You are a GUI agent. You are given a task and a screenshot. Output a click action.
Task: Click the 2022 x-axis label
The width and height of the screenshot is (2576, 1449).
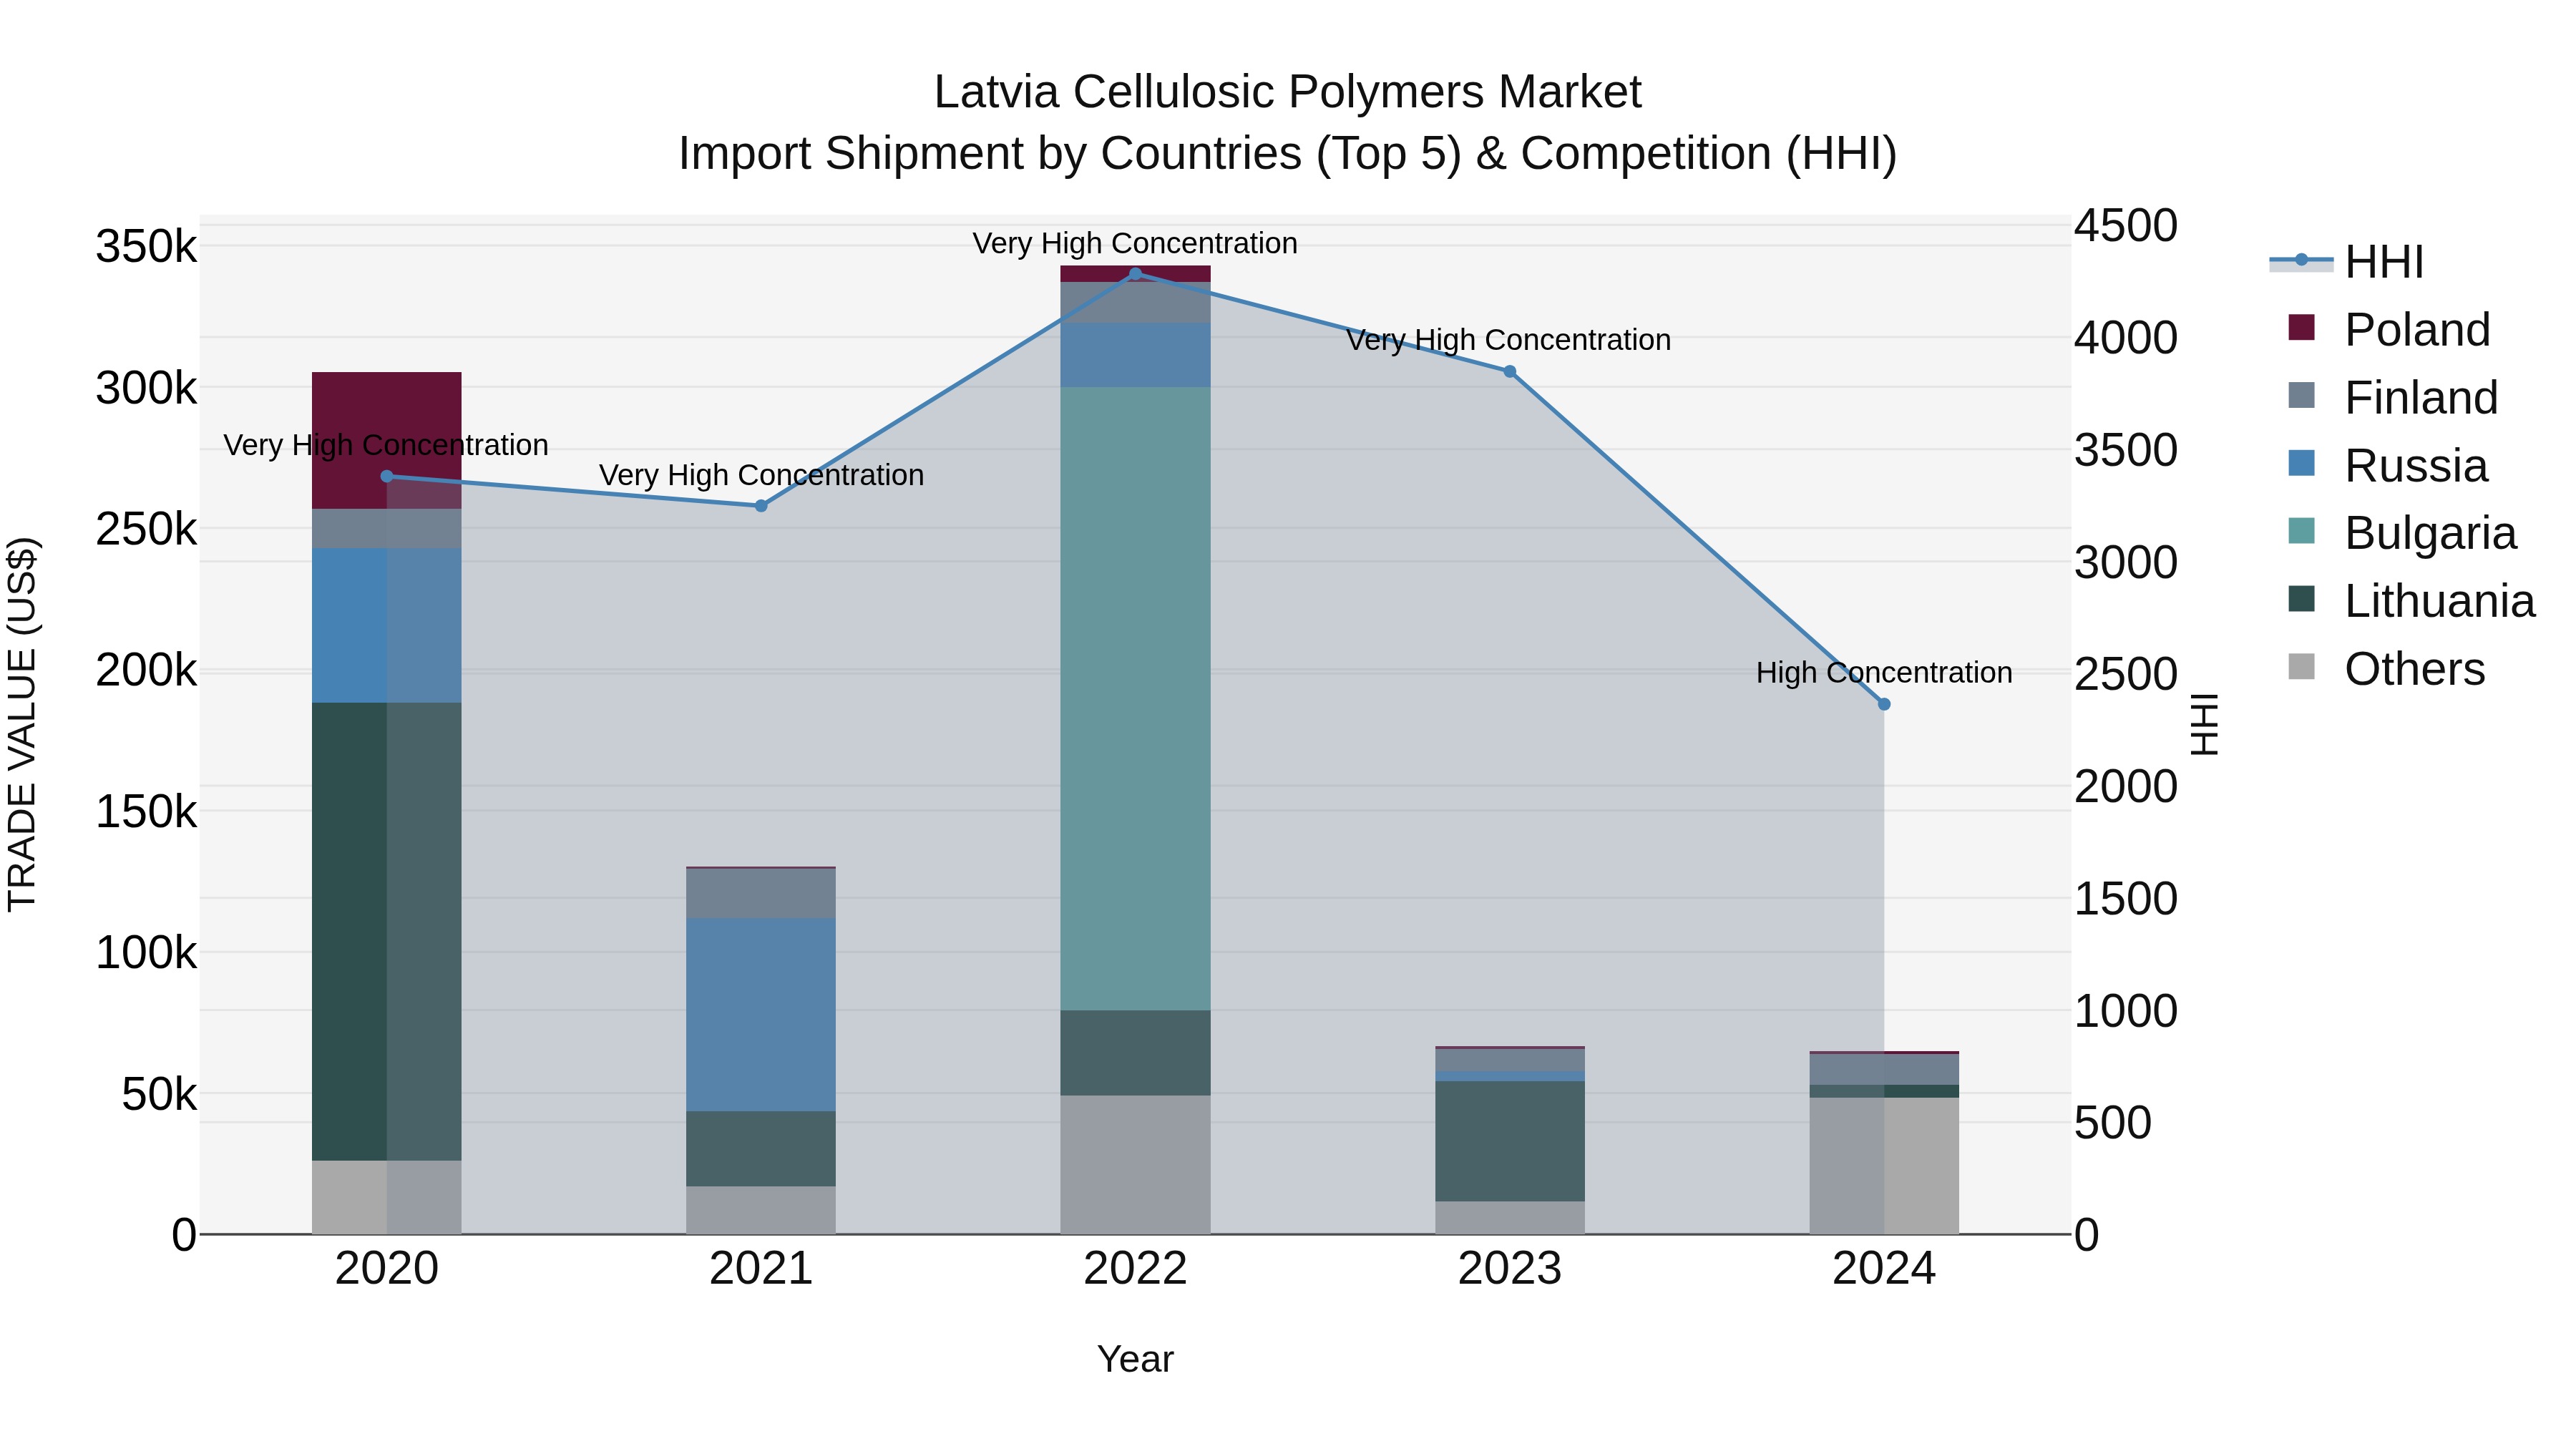(1135, 1269)
